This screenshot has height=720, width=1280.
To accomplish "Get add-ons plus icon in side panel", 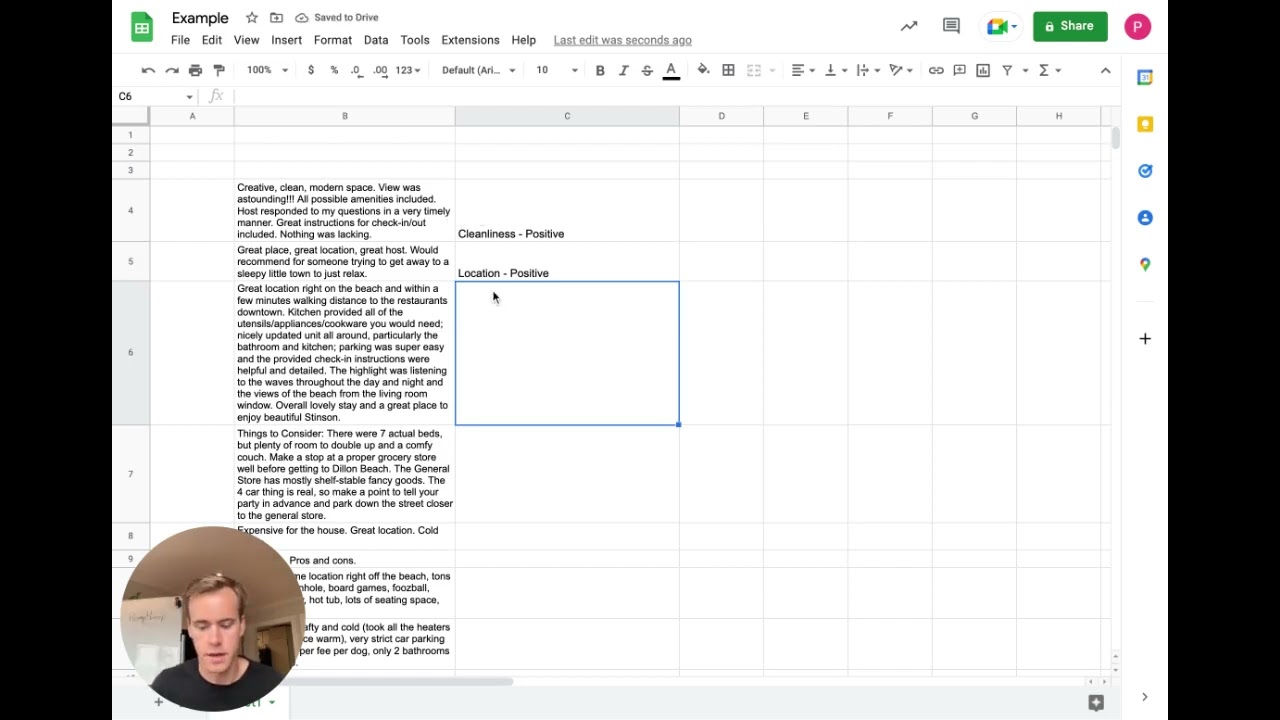I will coord(1145,339).
